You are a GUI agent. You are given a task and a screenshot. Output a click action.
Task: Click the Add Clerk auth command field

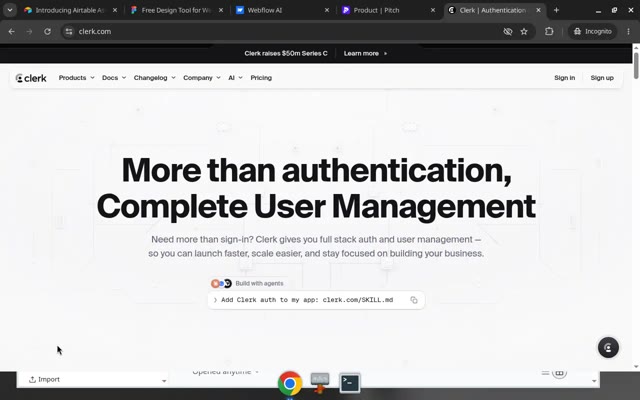[316, 300]
